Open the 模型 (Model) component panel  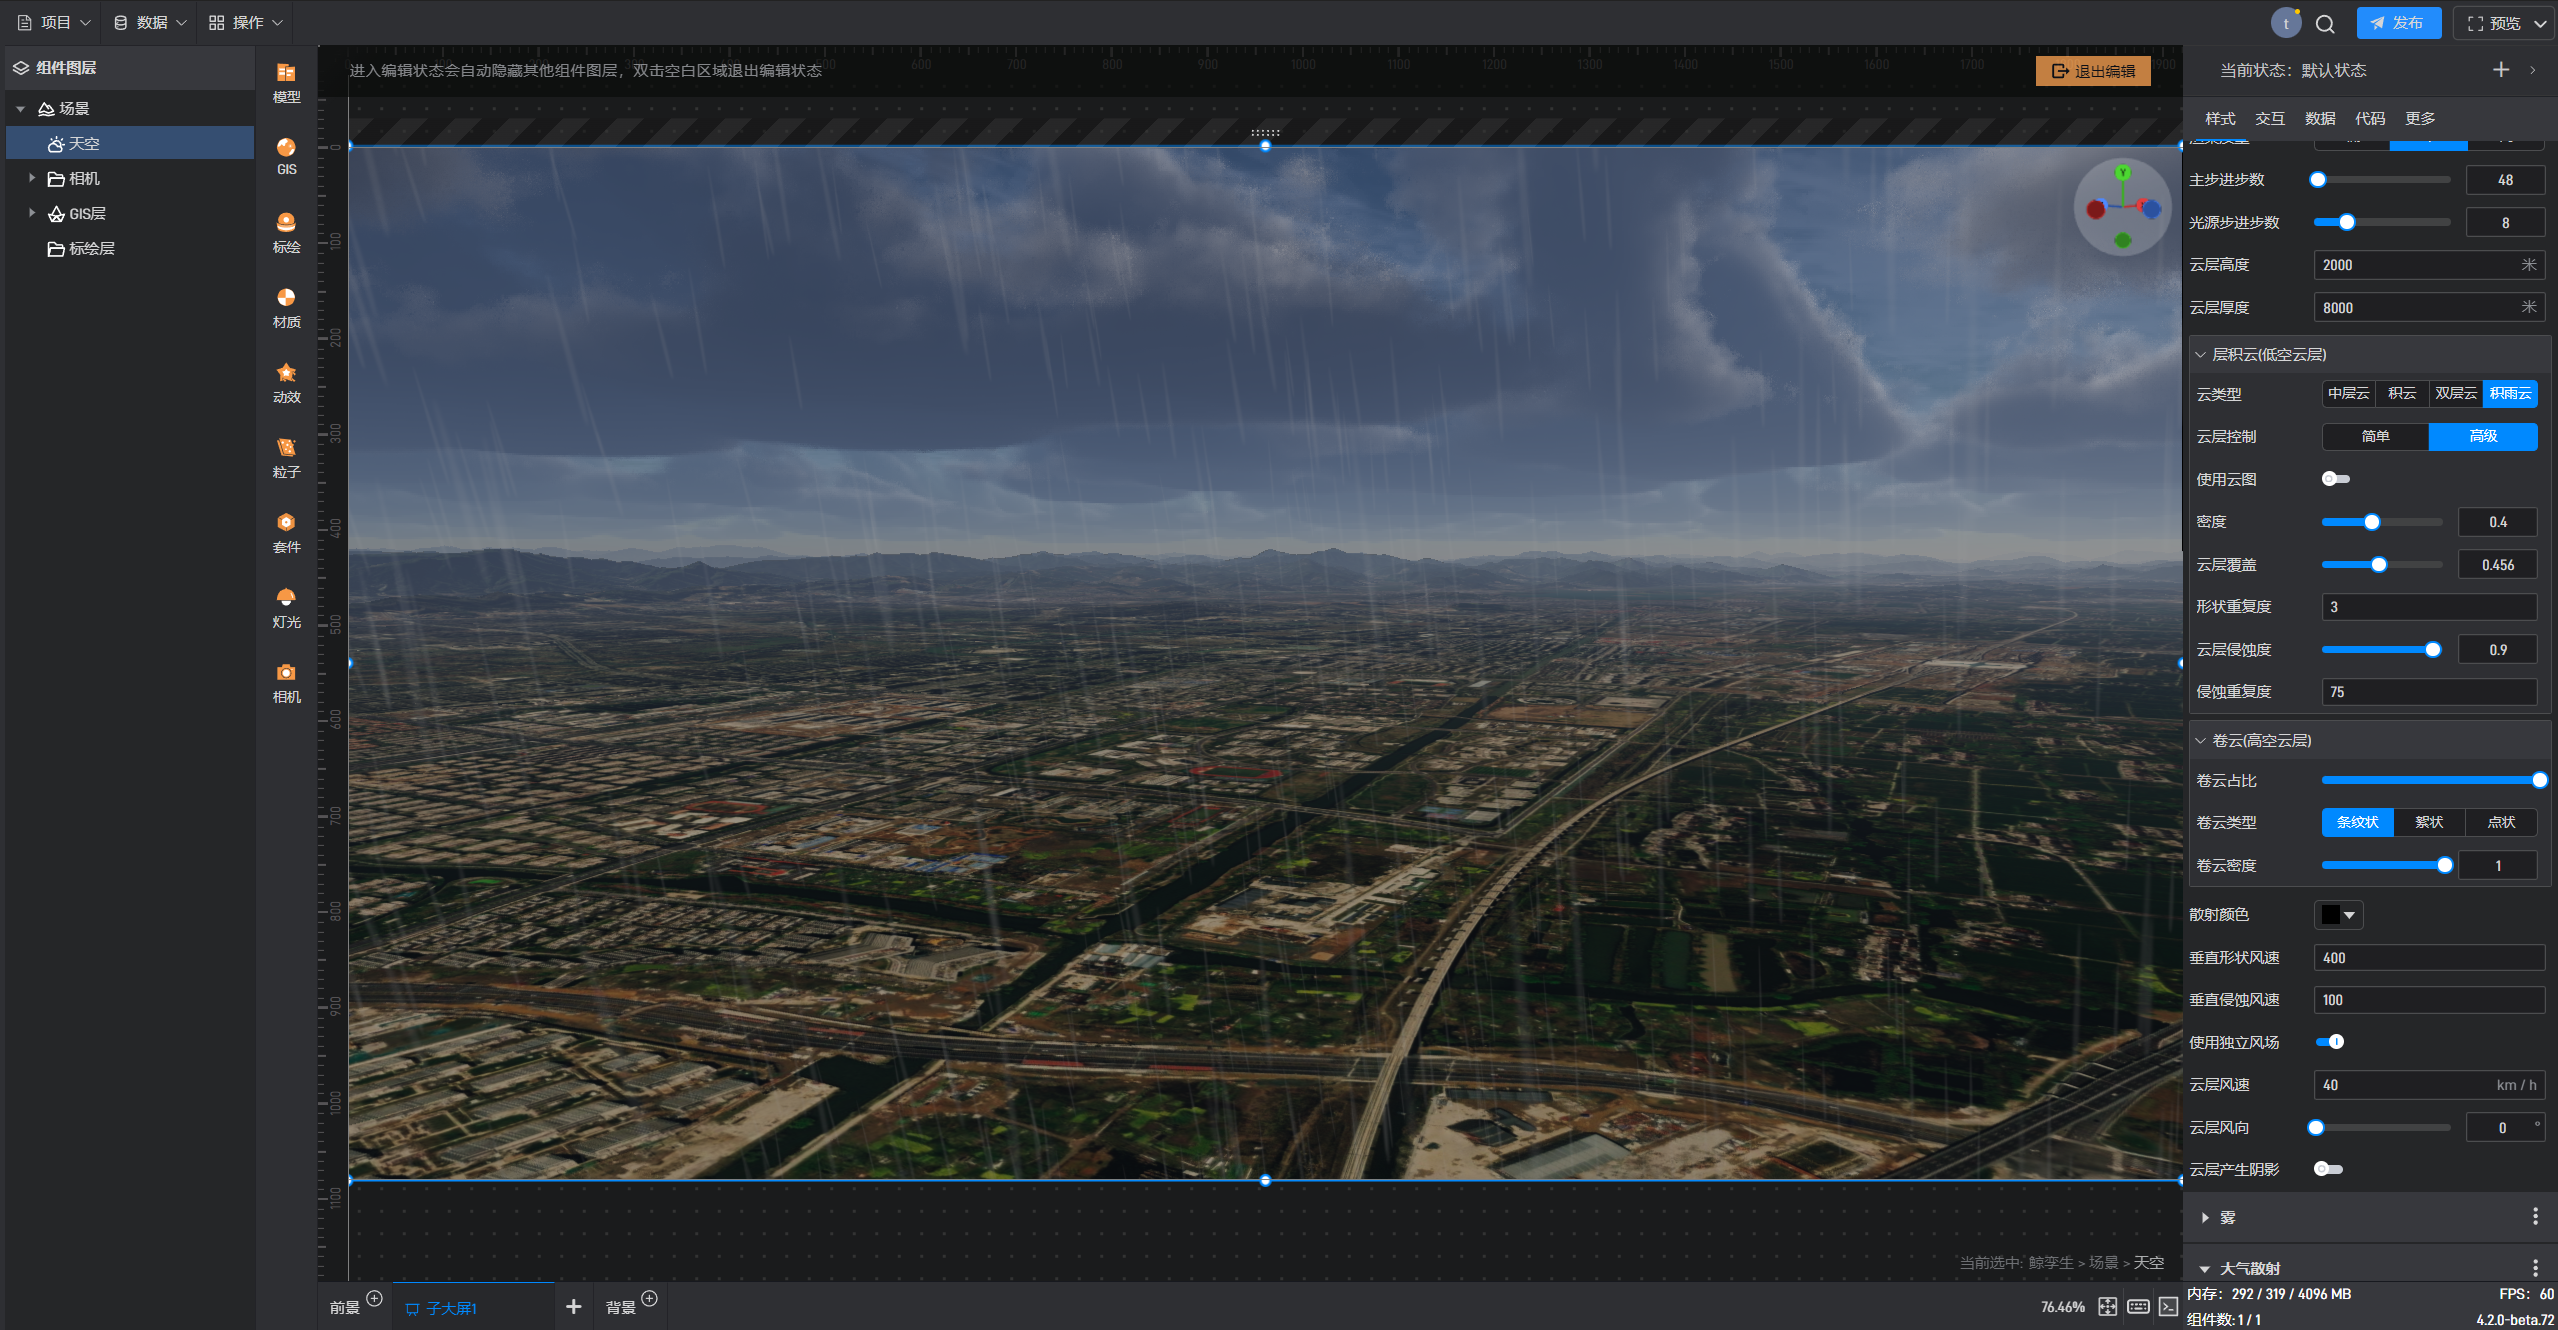click(x=286, y=82)
